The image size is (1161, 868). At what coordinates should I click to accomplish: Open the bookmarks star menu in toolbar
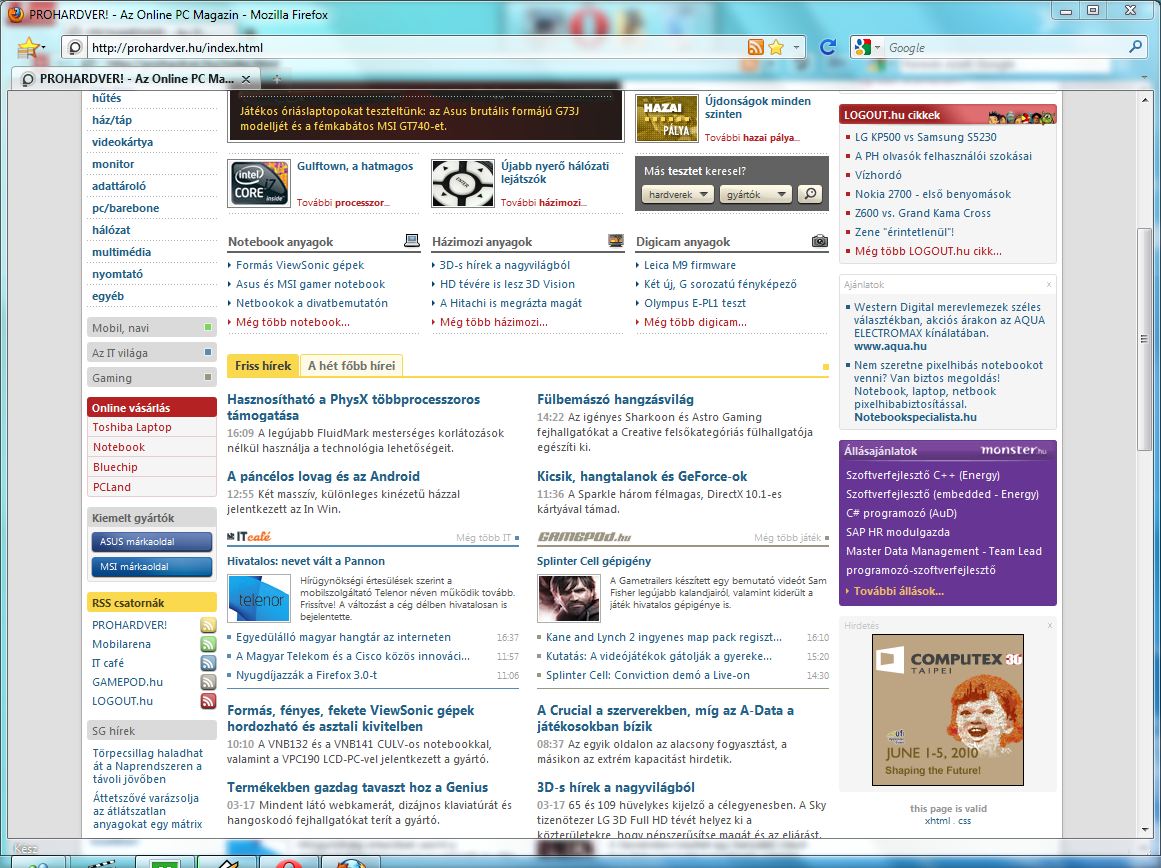(30, 48)
